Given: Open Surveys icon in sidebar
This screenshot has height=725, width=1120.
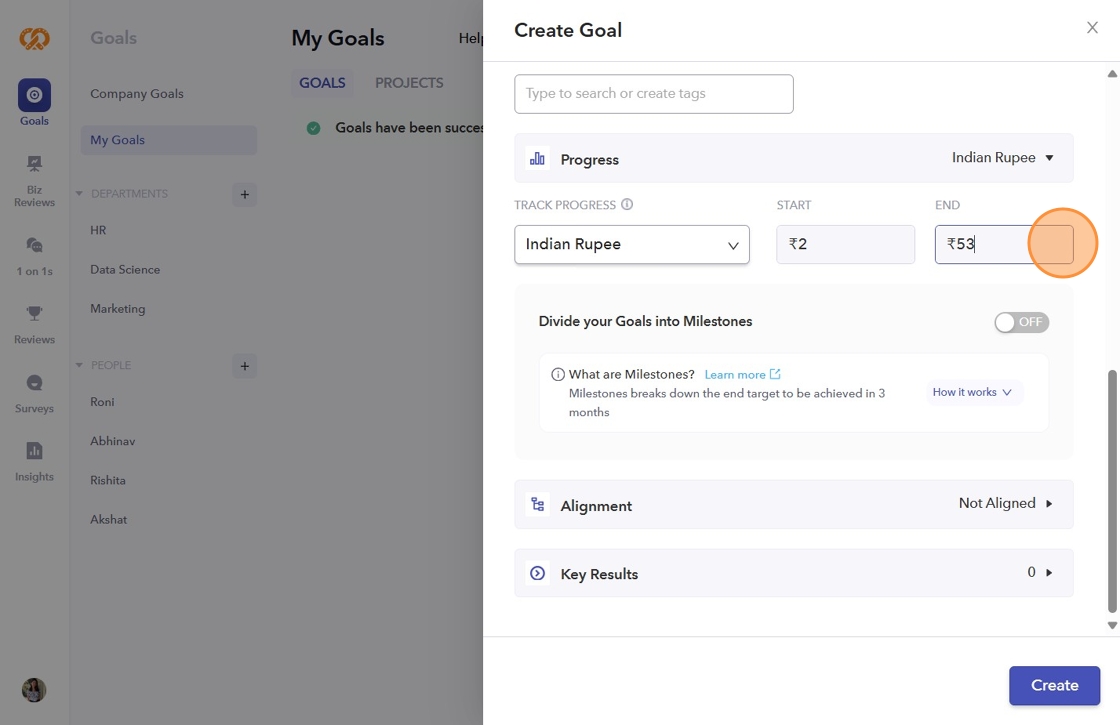Looking at the screenshot, I should (34, 383).
